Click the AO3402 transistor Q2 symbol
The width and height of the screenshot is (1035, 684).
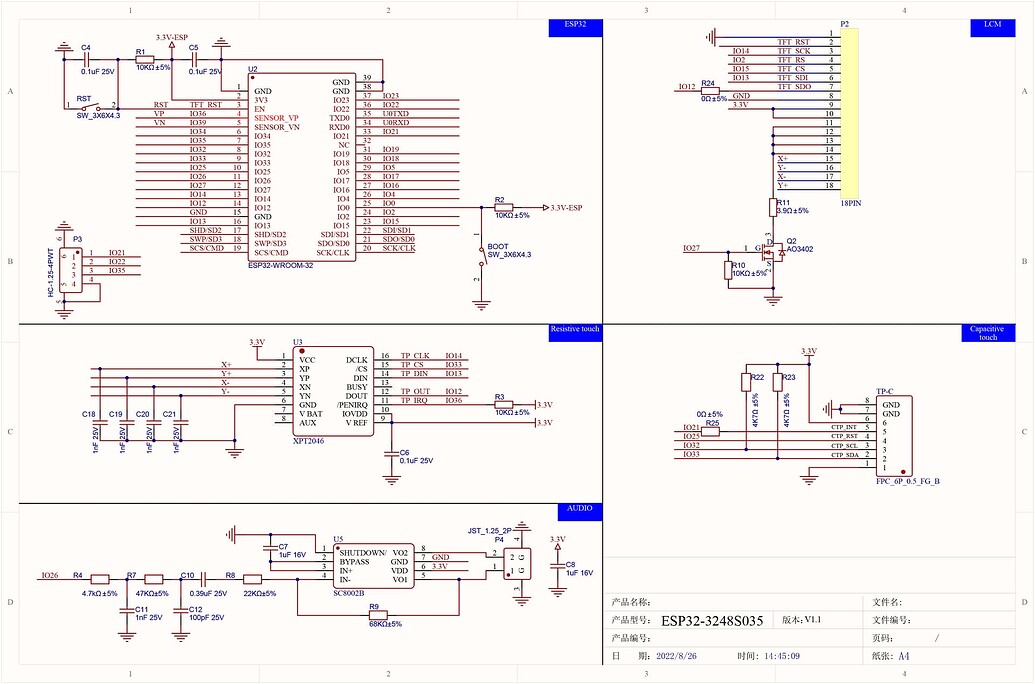coord(770,250)
